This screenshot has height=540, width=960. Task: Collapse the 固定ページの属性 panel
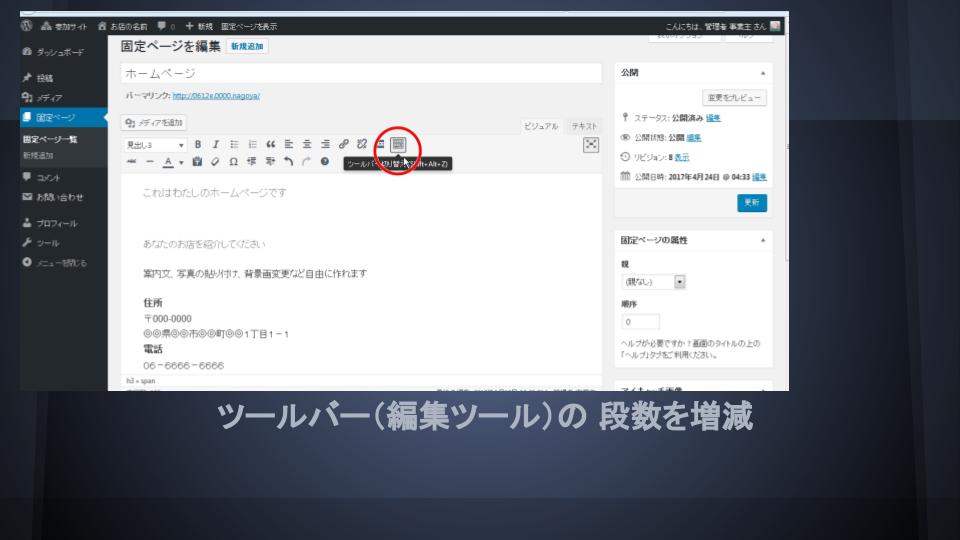click(764, 241)
